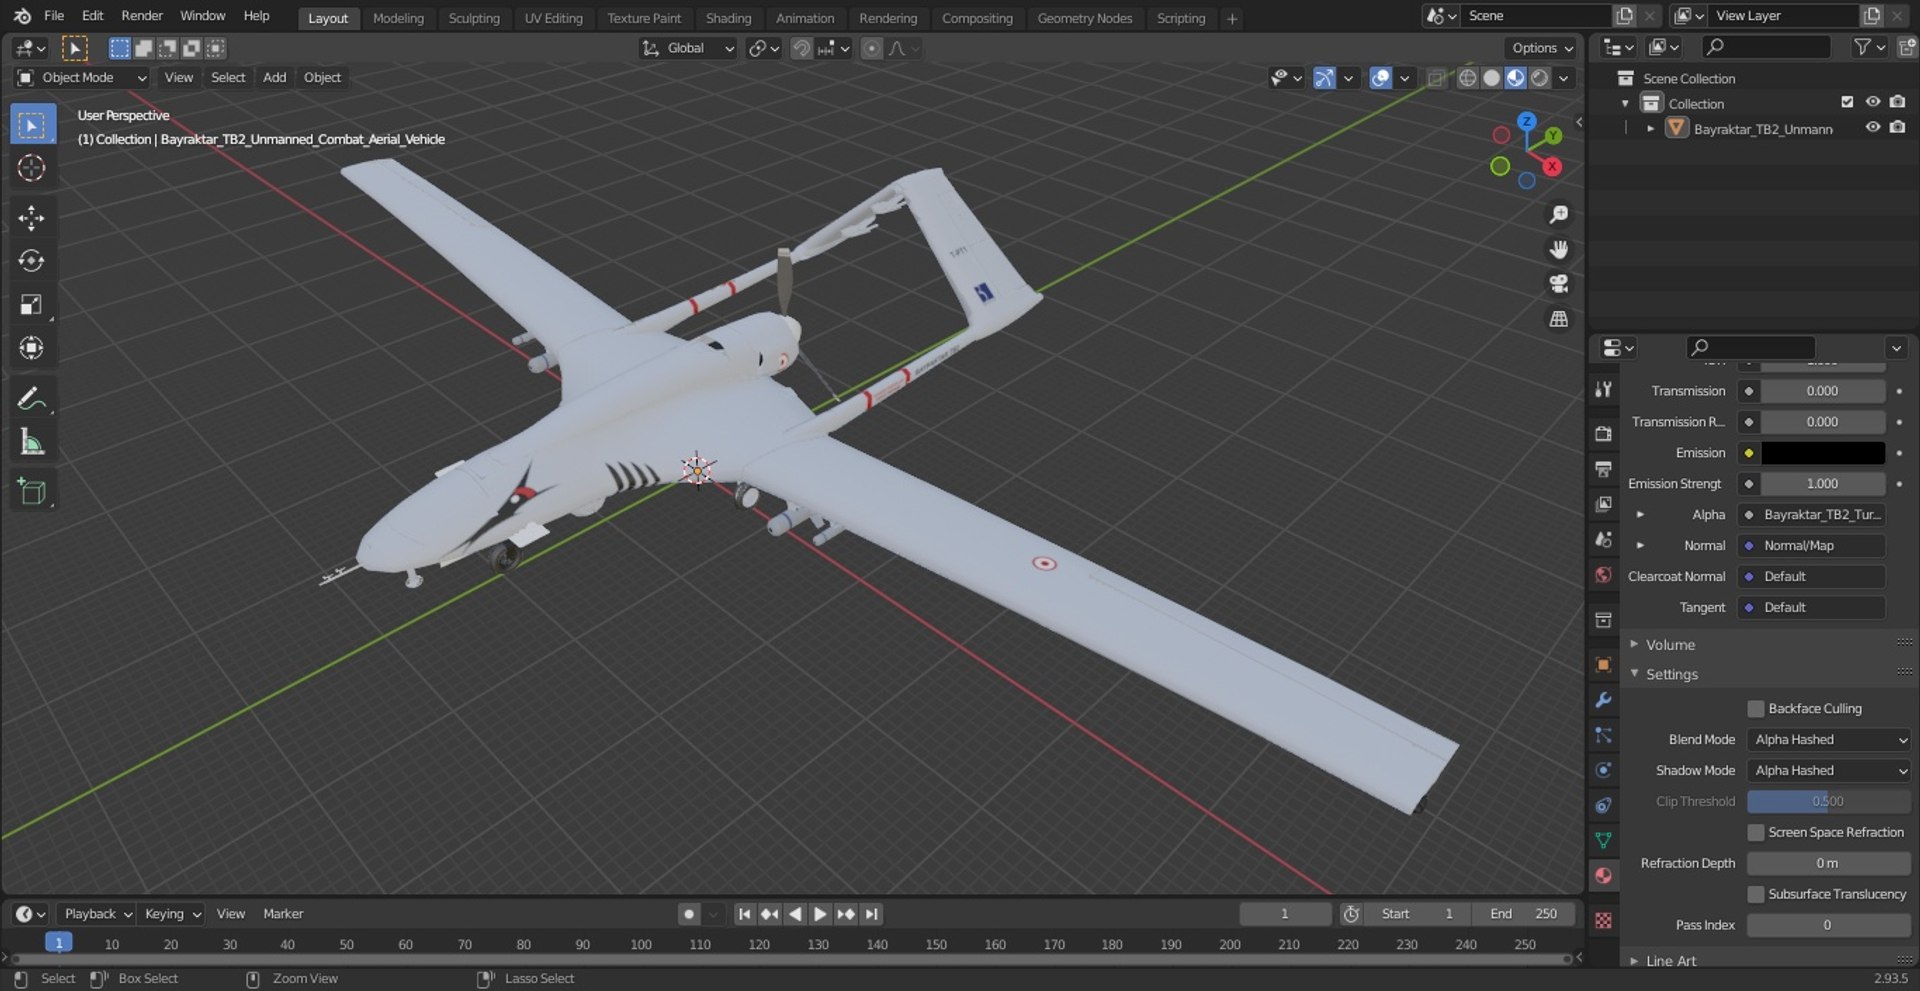Open the Material properties tab
Image resolution: width=1920 pixels, height=991 pixels.
(1603, 876)
